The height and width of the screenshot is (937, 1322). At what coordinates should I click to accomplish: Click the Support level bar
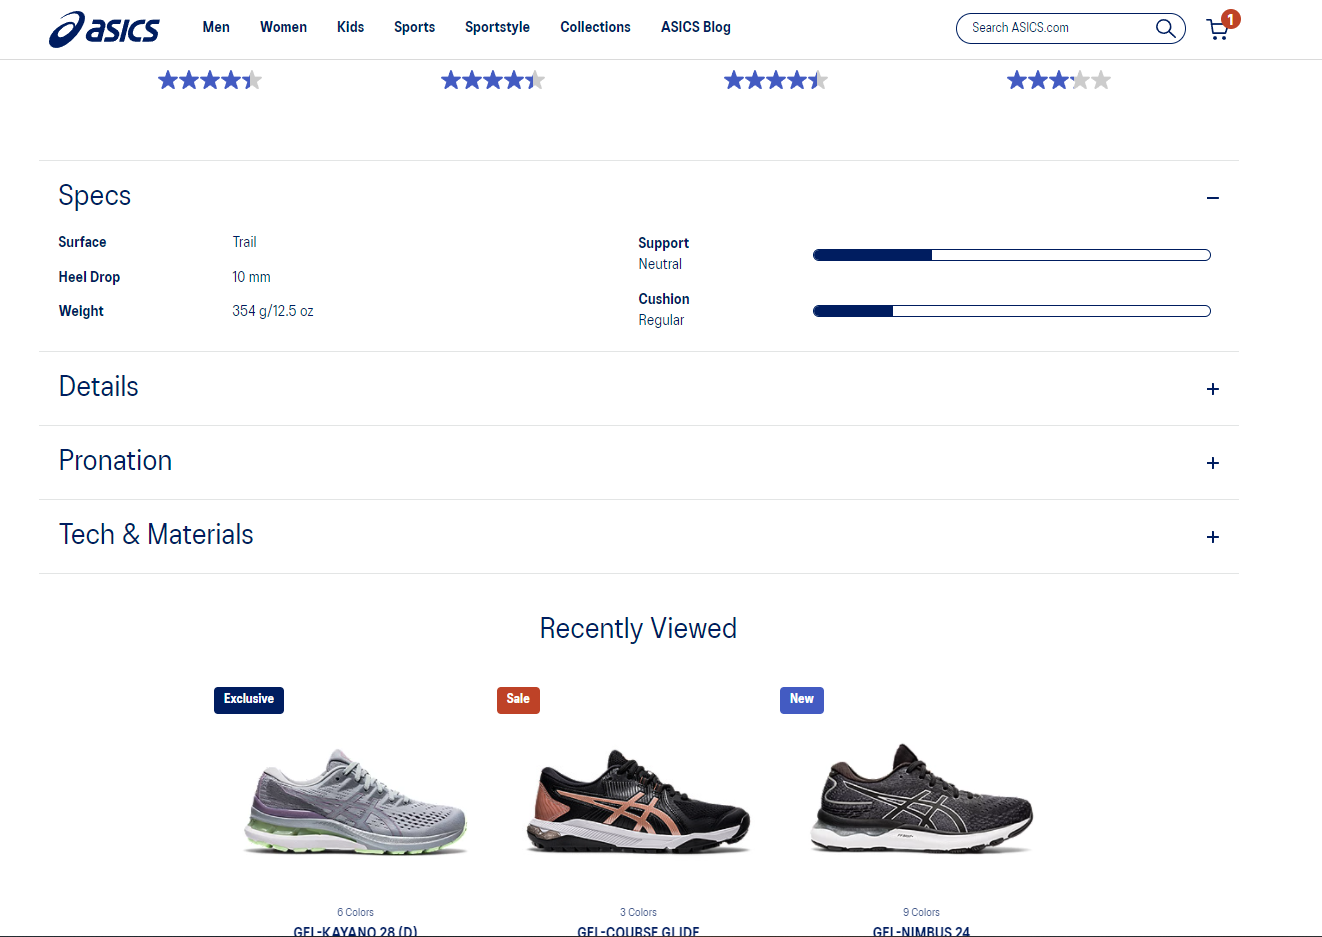[1012, 255]
